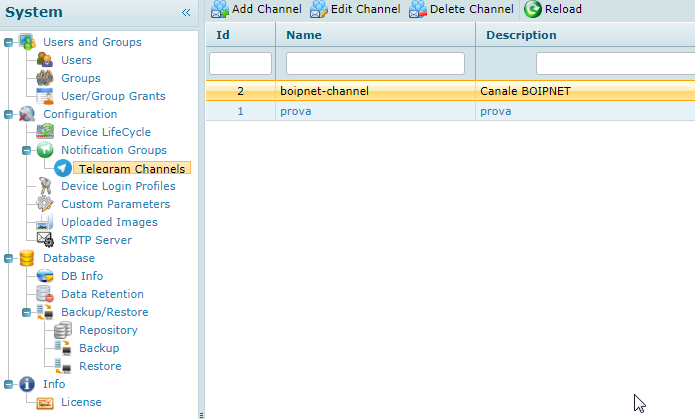Click the Configuration section icon
The image size is (695, 419).
click(x=27, y=114)
